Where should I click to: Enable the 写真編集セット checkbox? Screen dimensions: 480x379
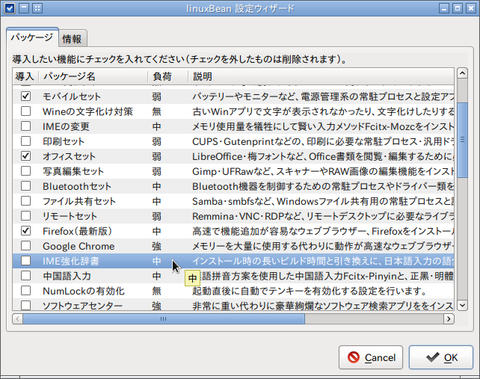26,171
